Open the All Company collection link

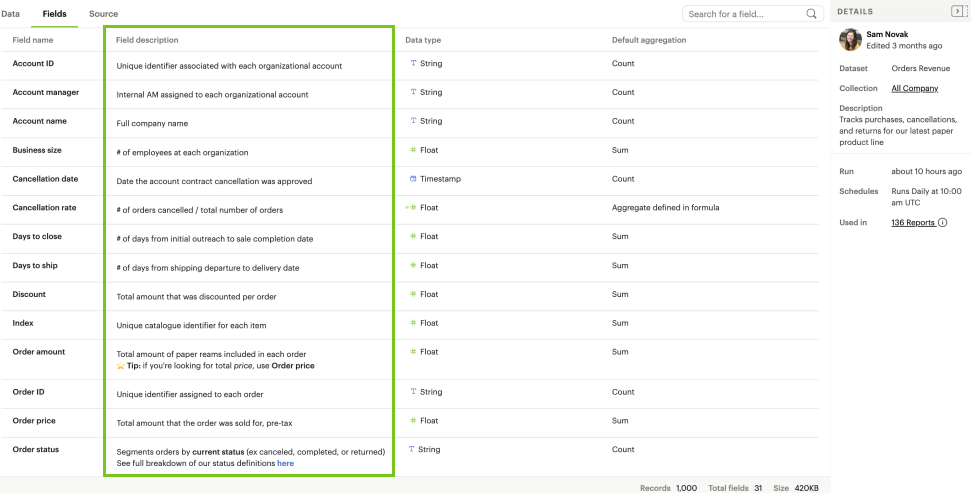(x=915, y=89)
